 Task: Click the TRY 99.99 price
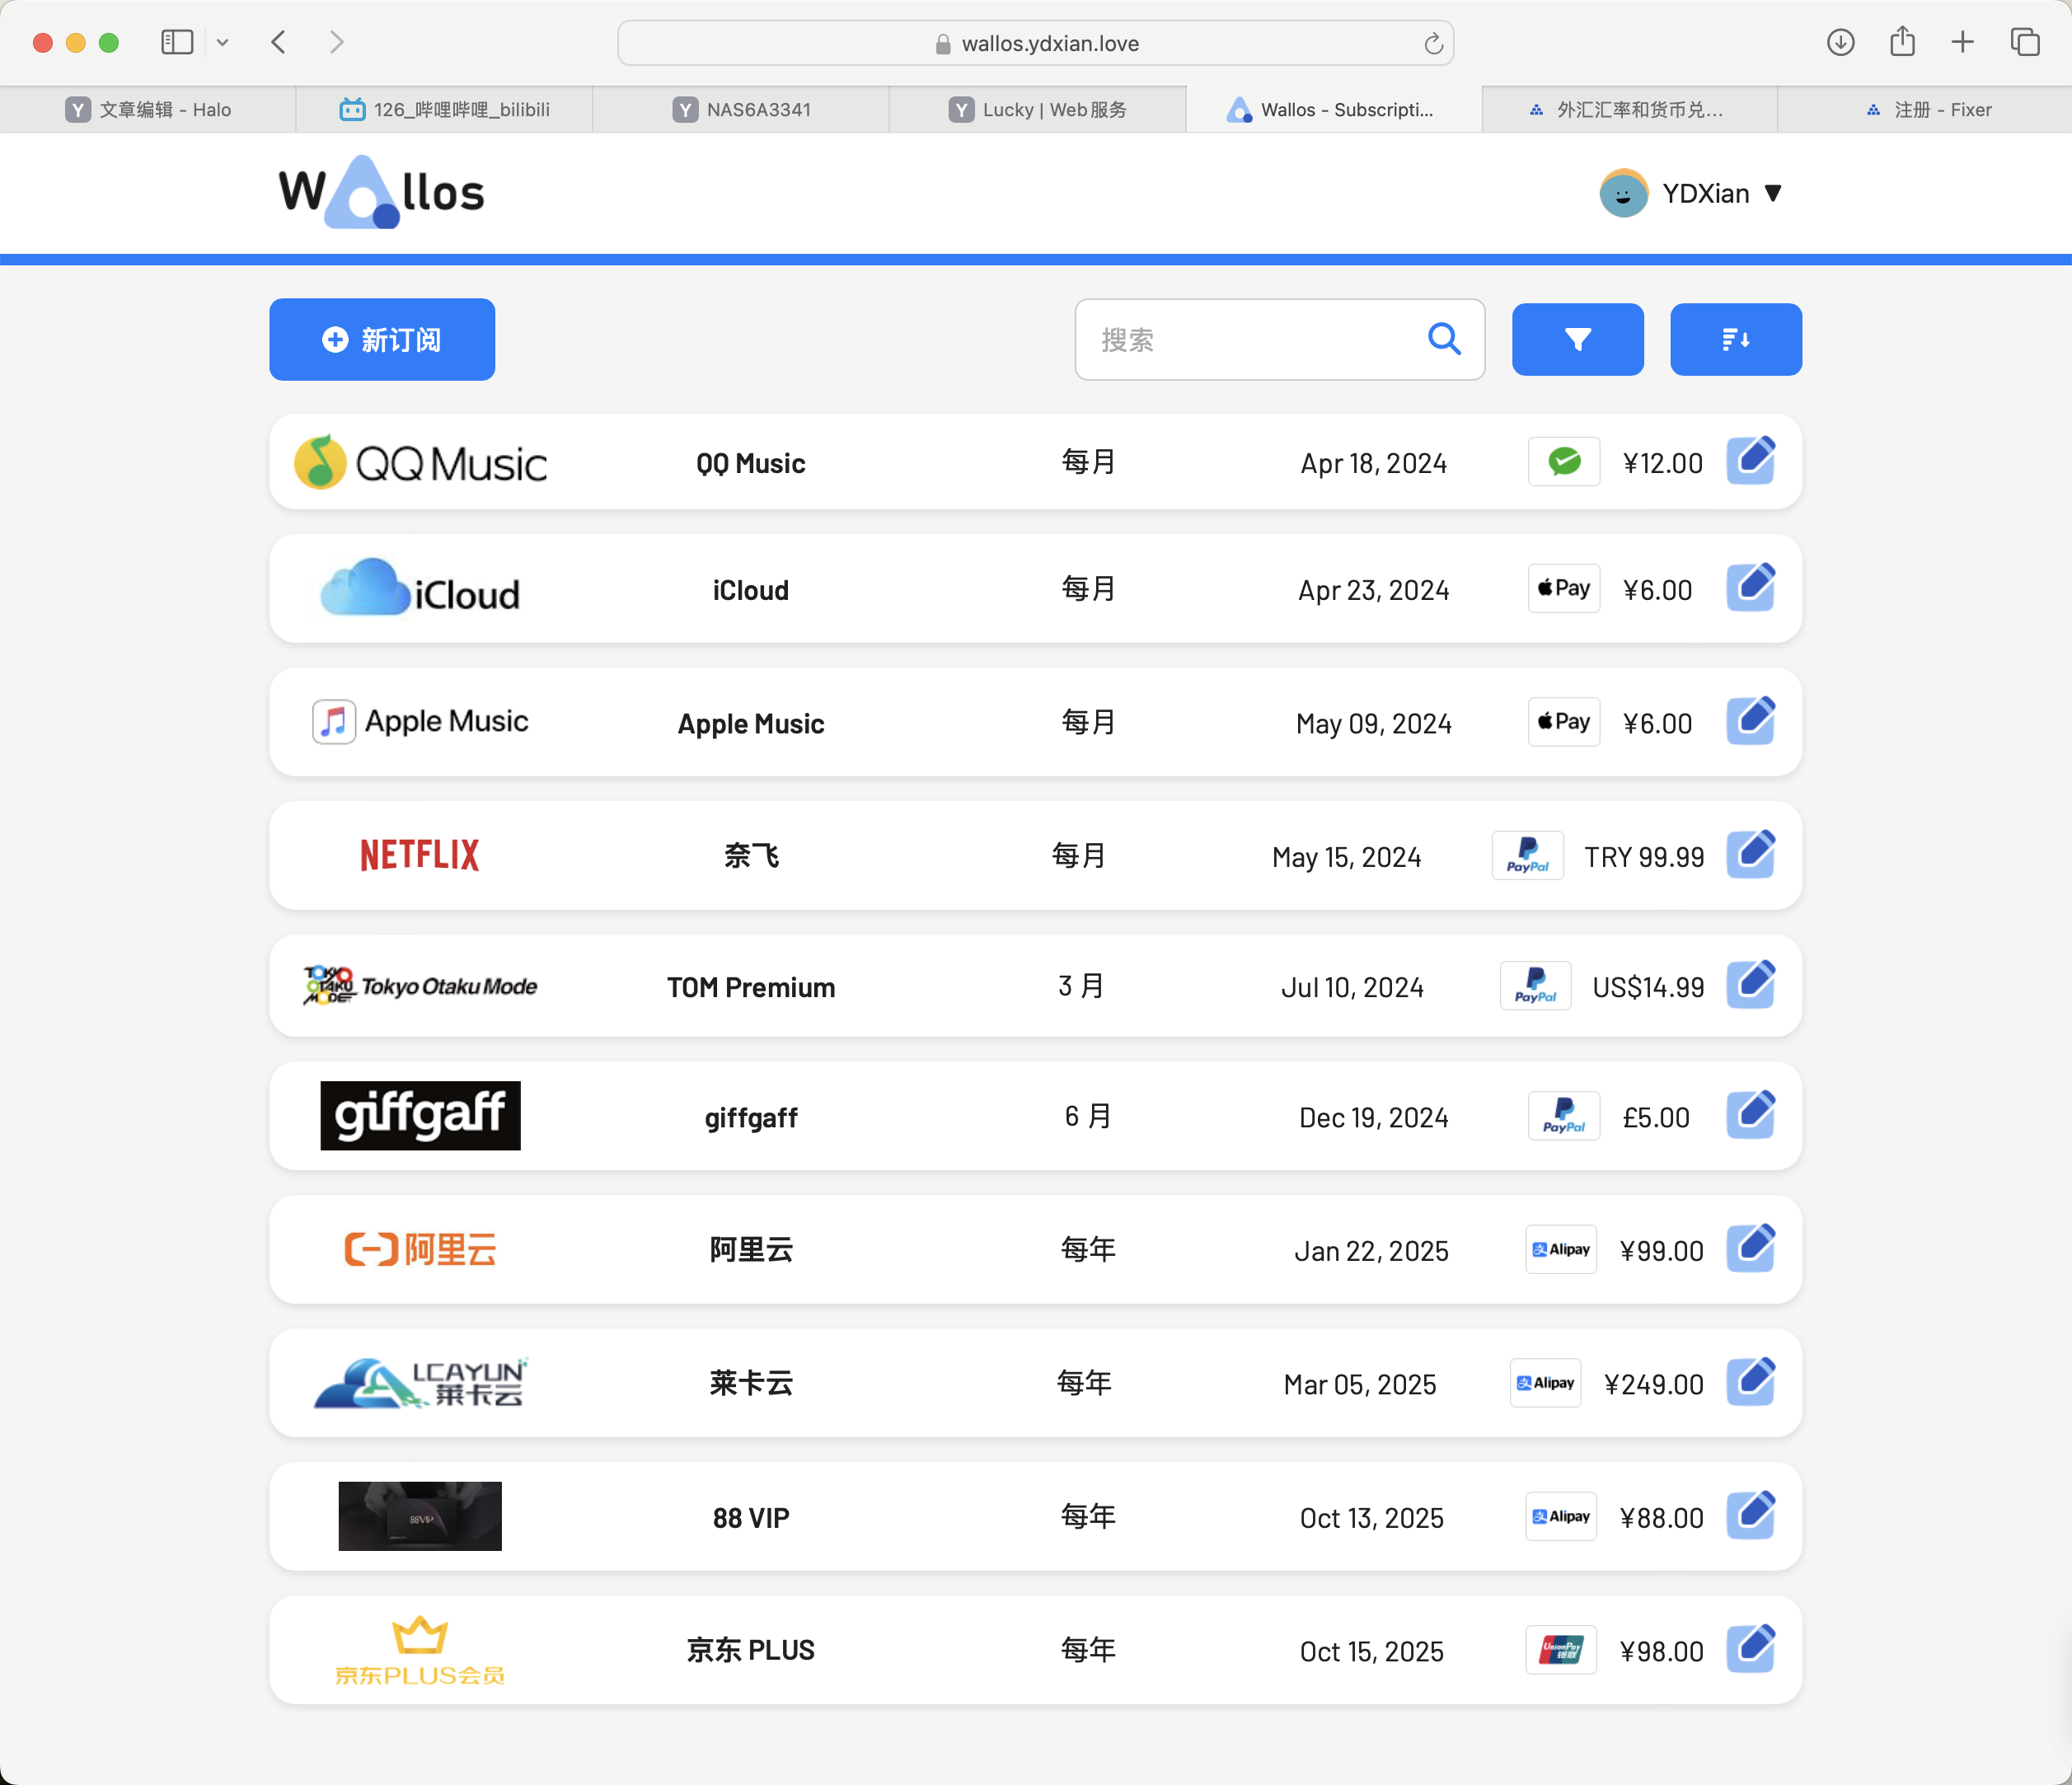pos(1644,857)
